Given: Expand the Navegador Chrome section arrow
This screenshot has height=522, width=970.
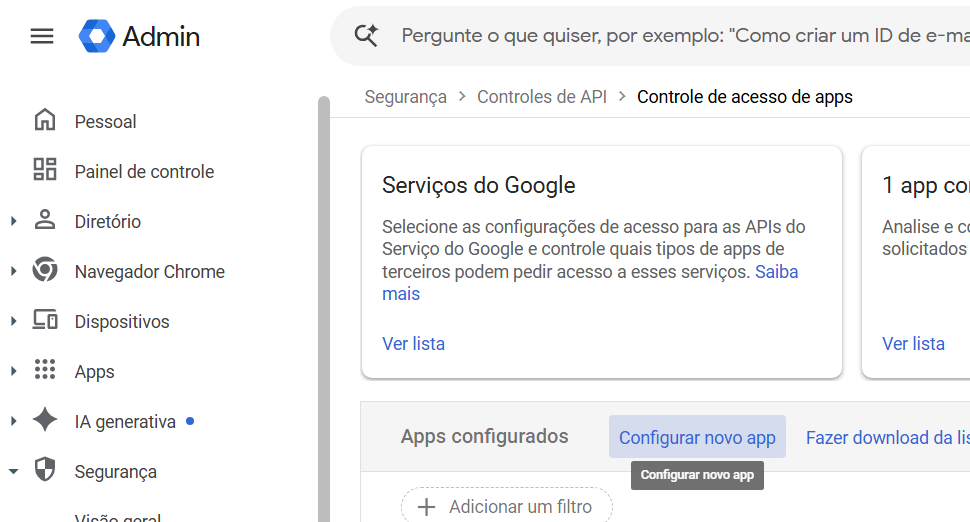Looking at the screenshot, I should (x=14, y=271).
